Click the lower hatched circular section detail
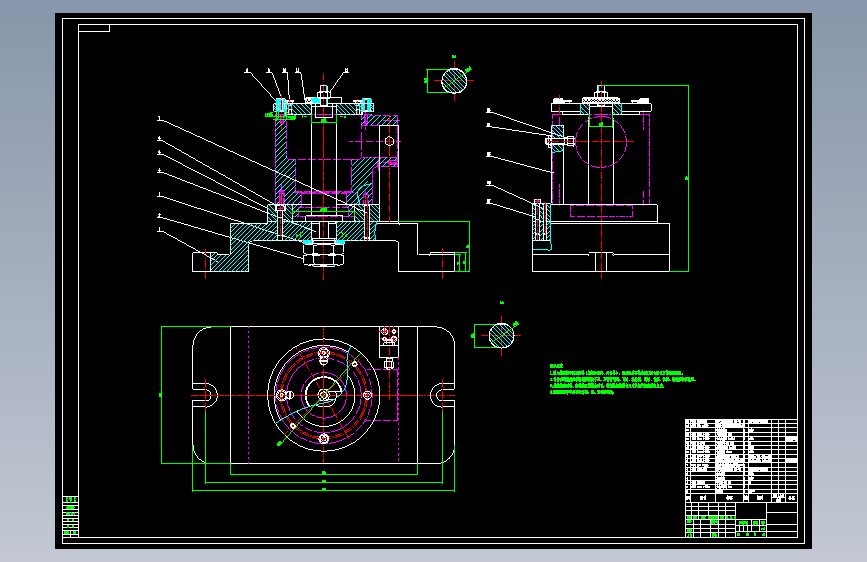 [x=501, y=335]
